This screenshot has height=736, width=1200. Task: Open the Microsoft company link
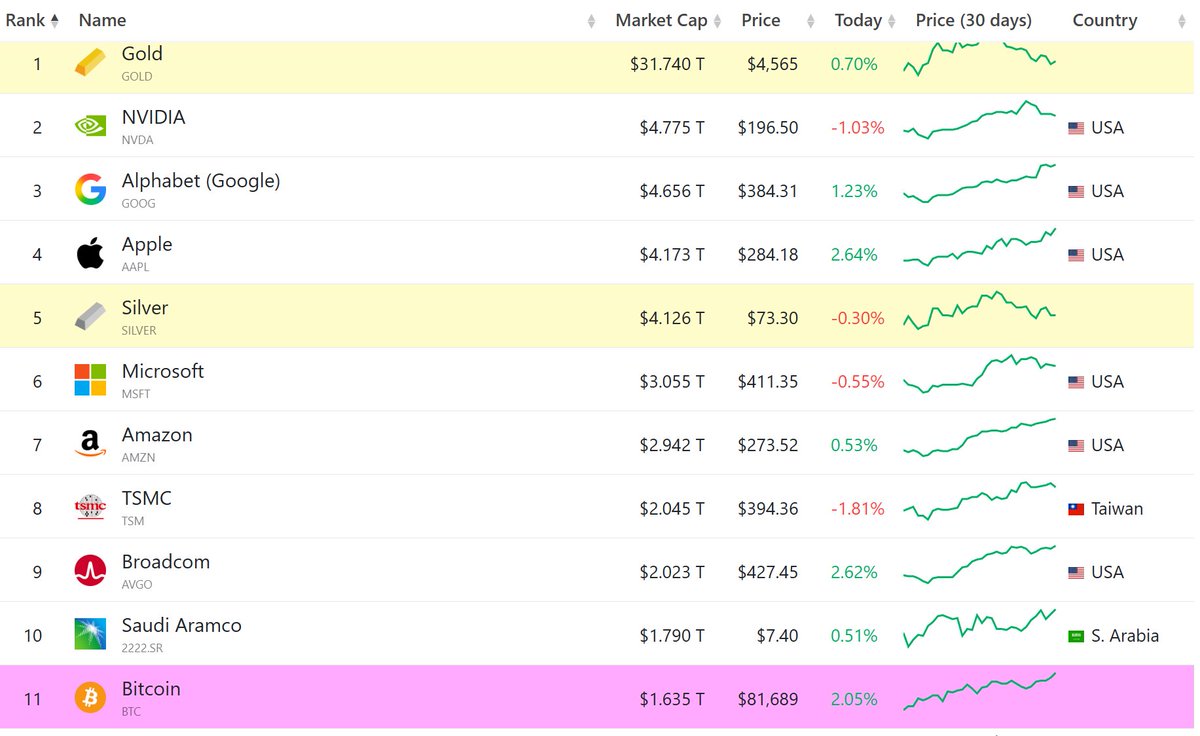[163, 371]
